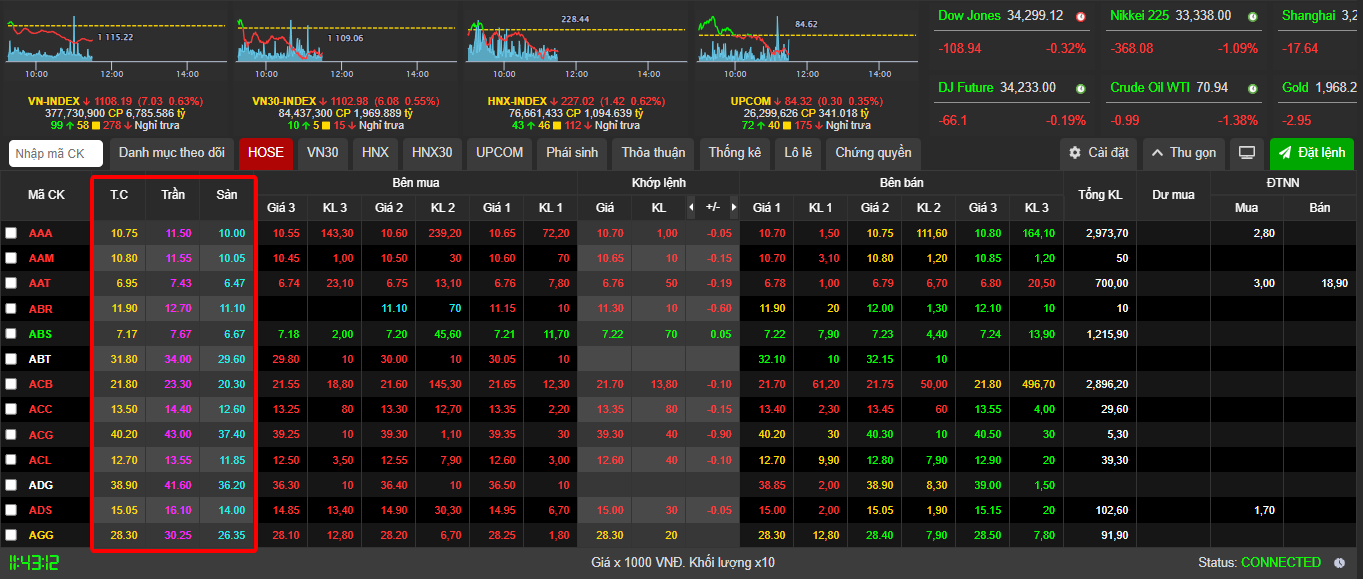Select the AAT row checkbox
The width and height of the screenshot is (1363, 579).
[11, 283]
